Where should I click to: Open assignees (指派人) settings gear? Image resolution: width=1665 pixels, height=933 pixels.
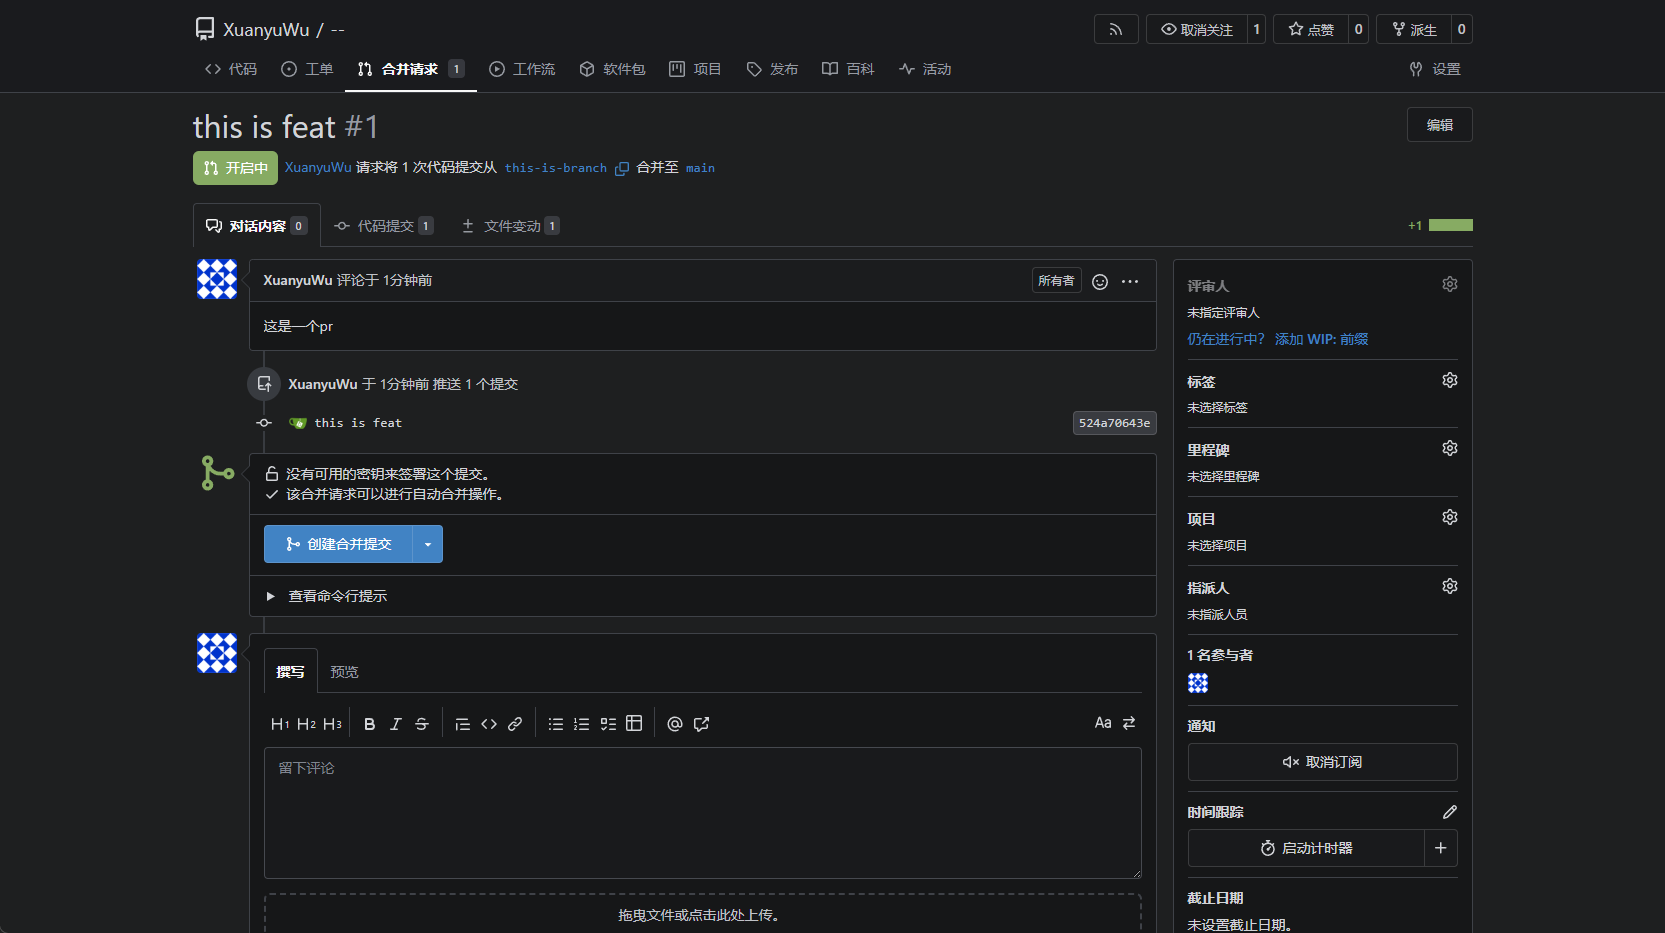tap(1449, 587)
